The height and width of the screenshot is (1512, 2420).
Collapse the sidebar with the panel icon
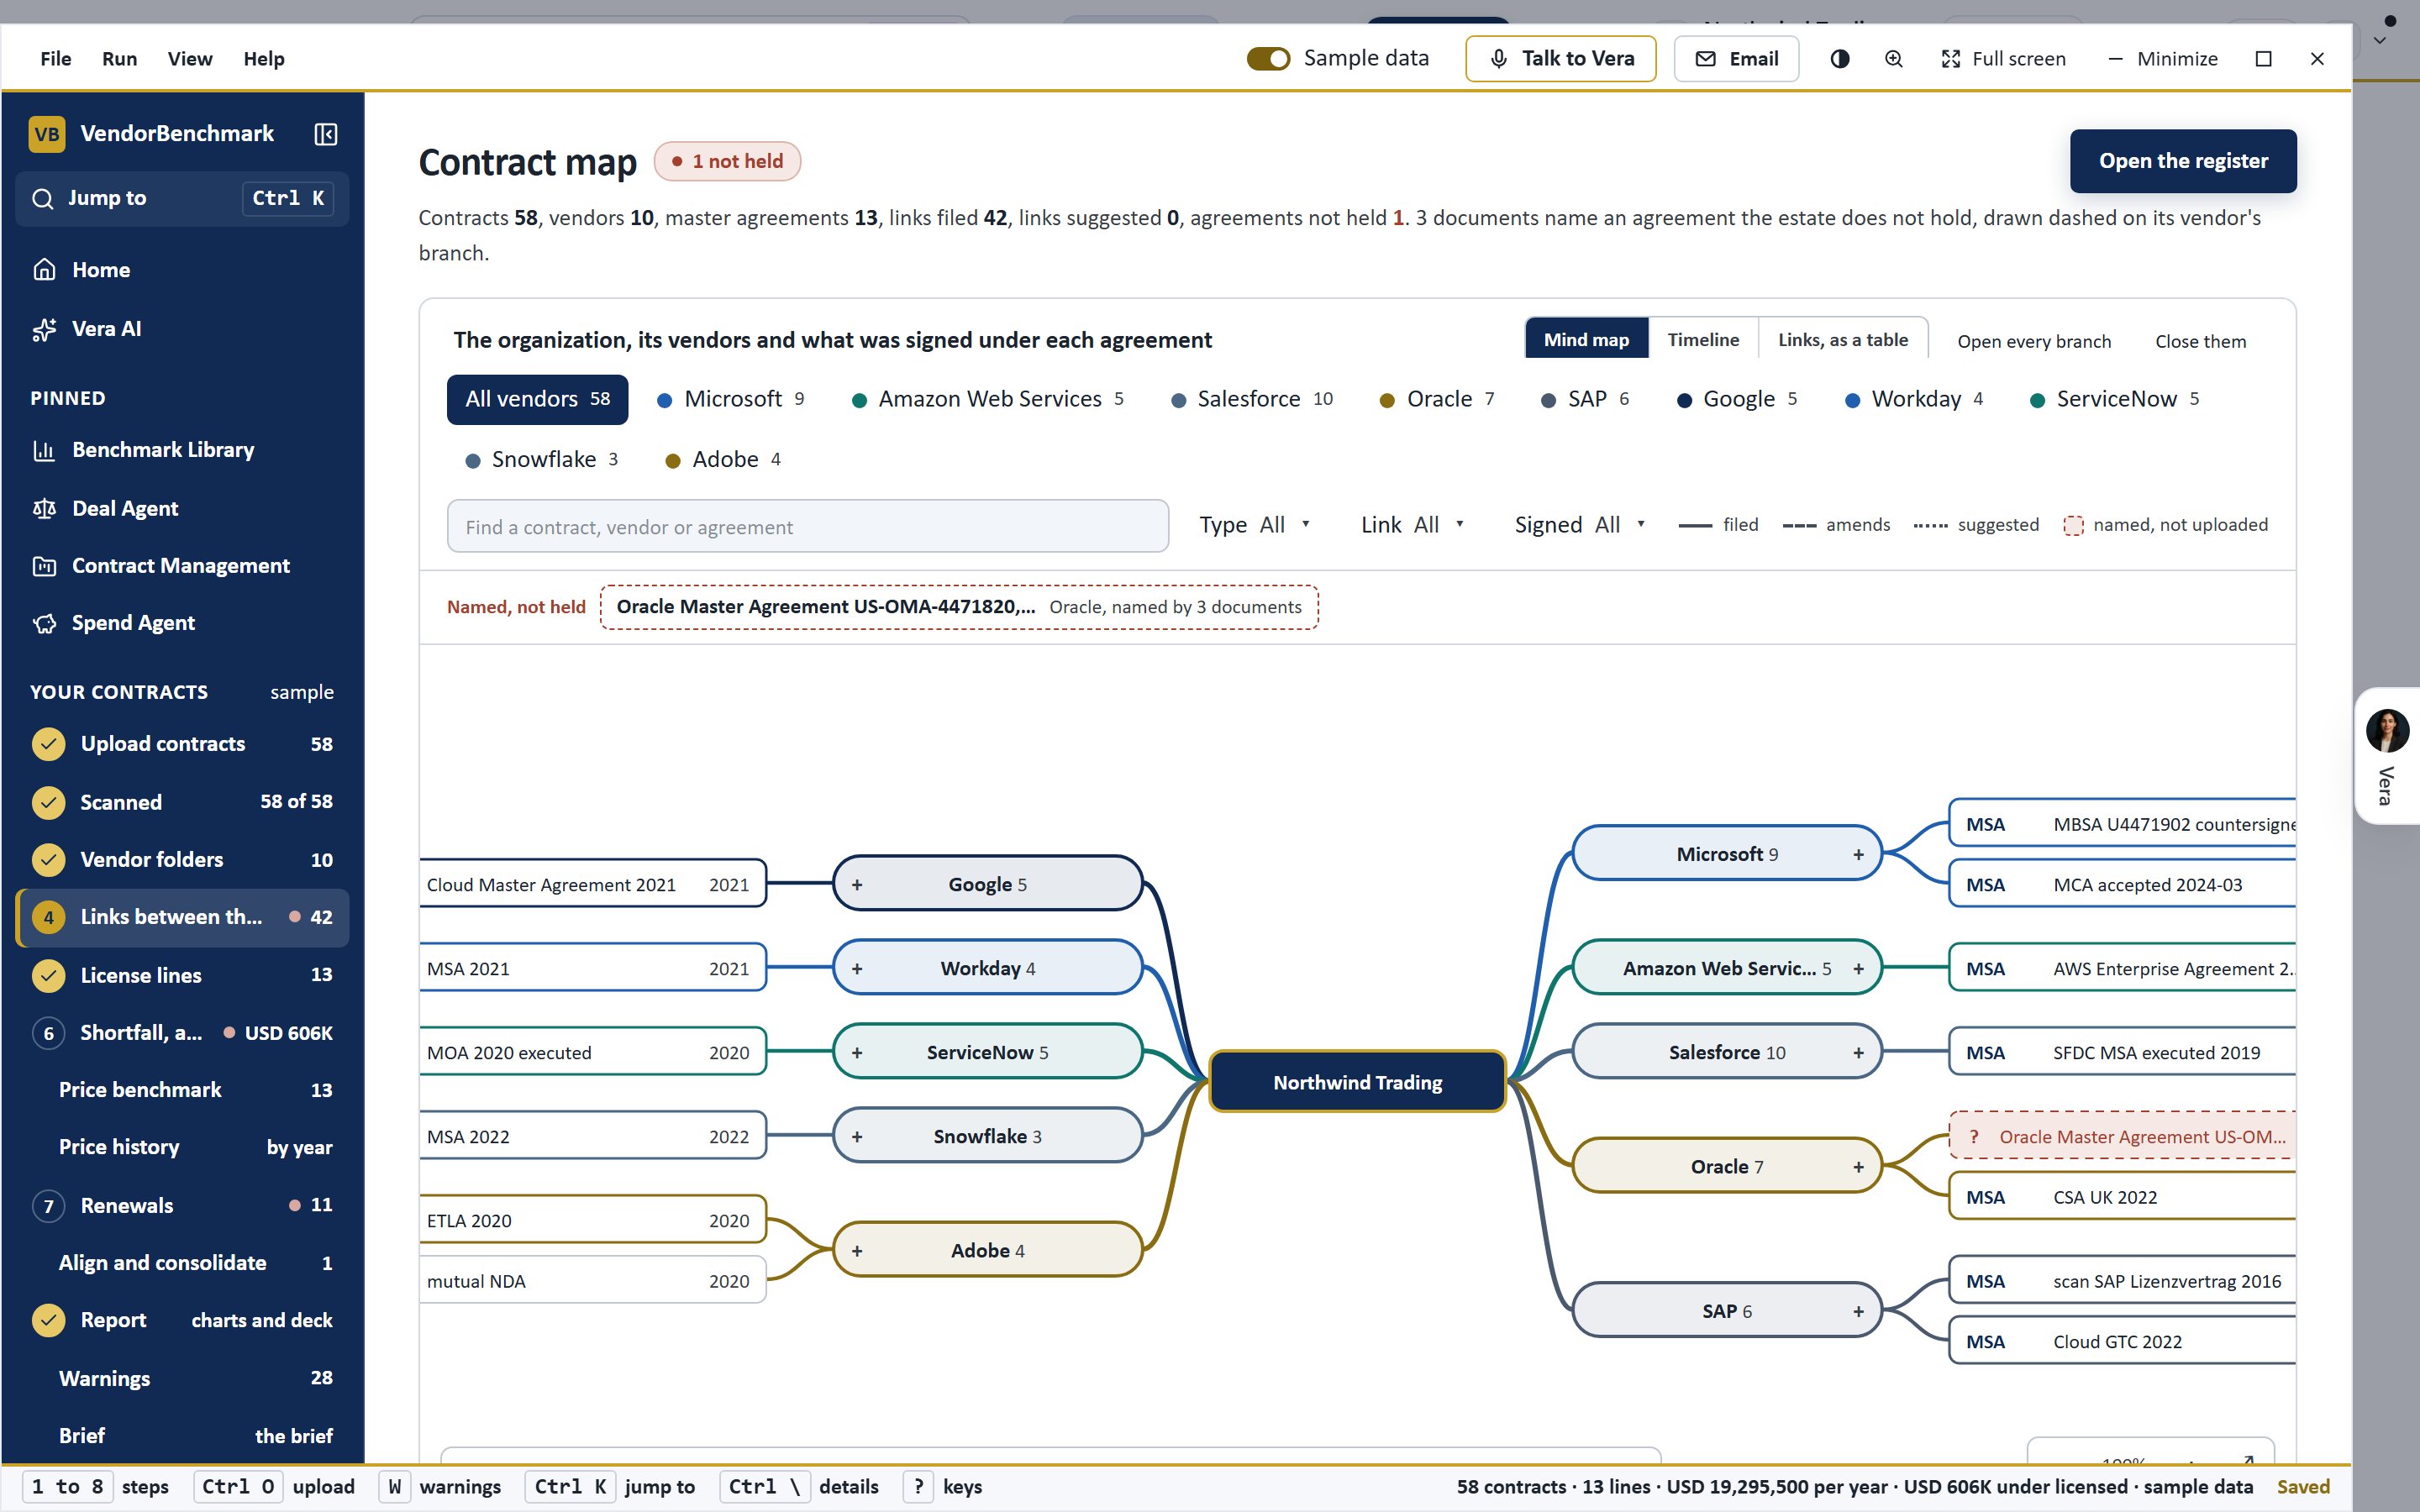[326, 134]
